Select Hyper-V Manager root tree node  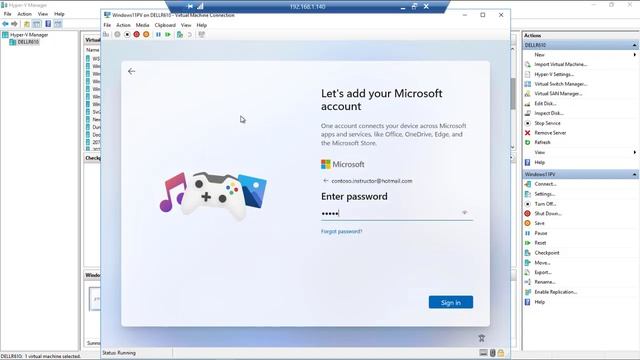29,35
